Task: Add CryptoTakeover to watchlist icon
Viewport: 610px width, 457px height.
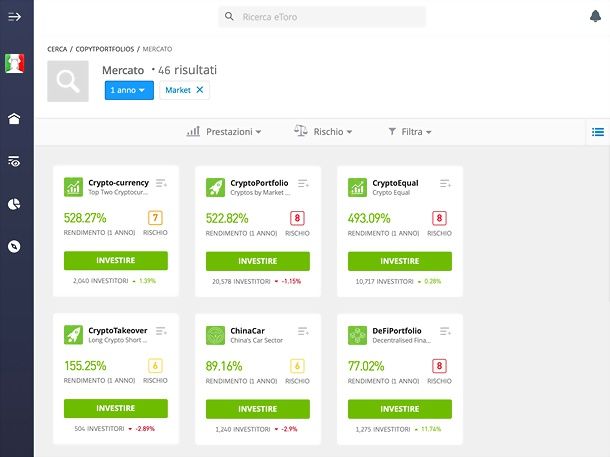Action: [x=161, y=331]
